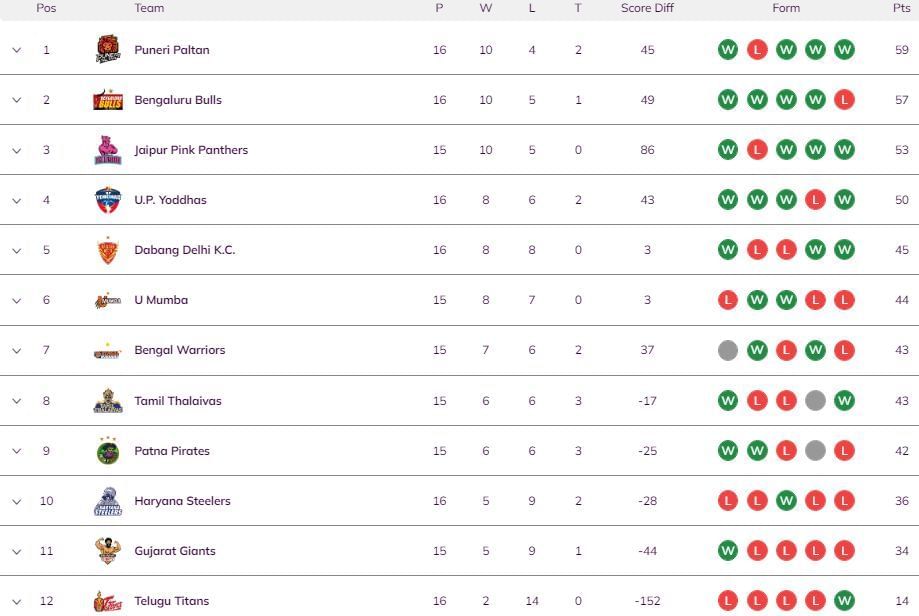Click the Gujarat Giants team logo
919x616 pixels.
coord(108,550)
